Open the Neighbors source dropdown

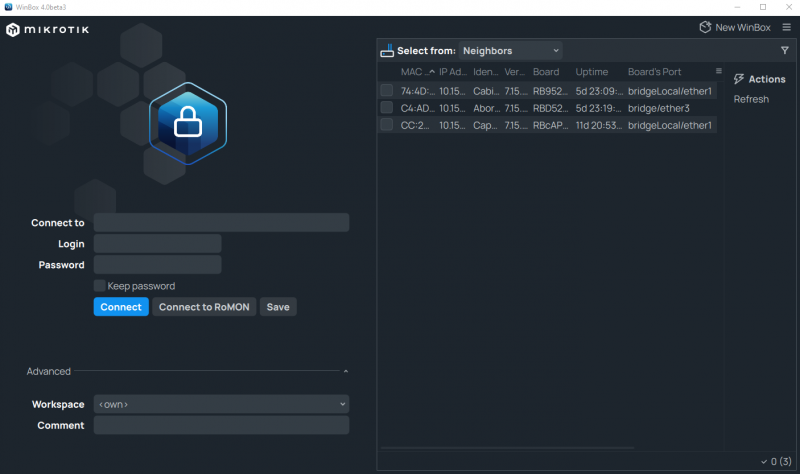click(510, 50)
